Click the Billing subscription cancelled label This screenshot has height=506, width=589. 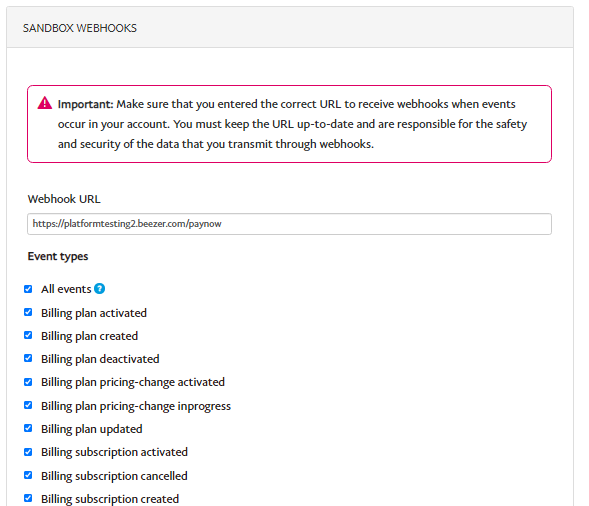(114, 476)
